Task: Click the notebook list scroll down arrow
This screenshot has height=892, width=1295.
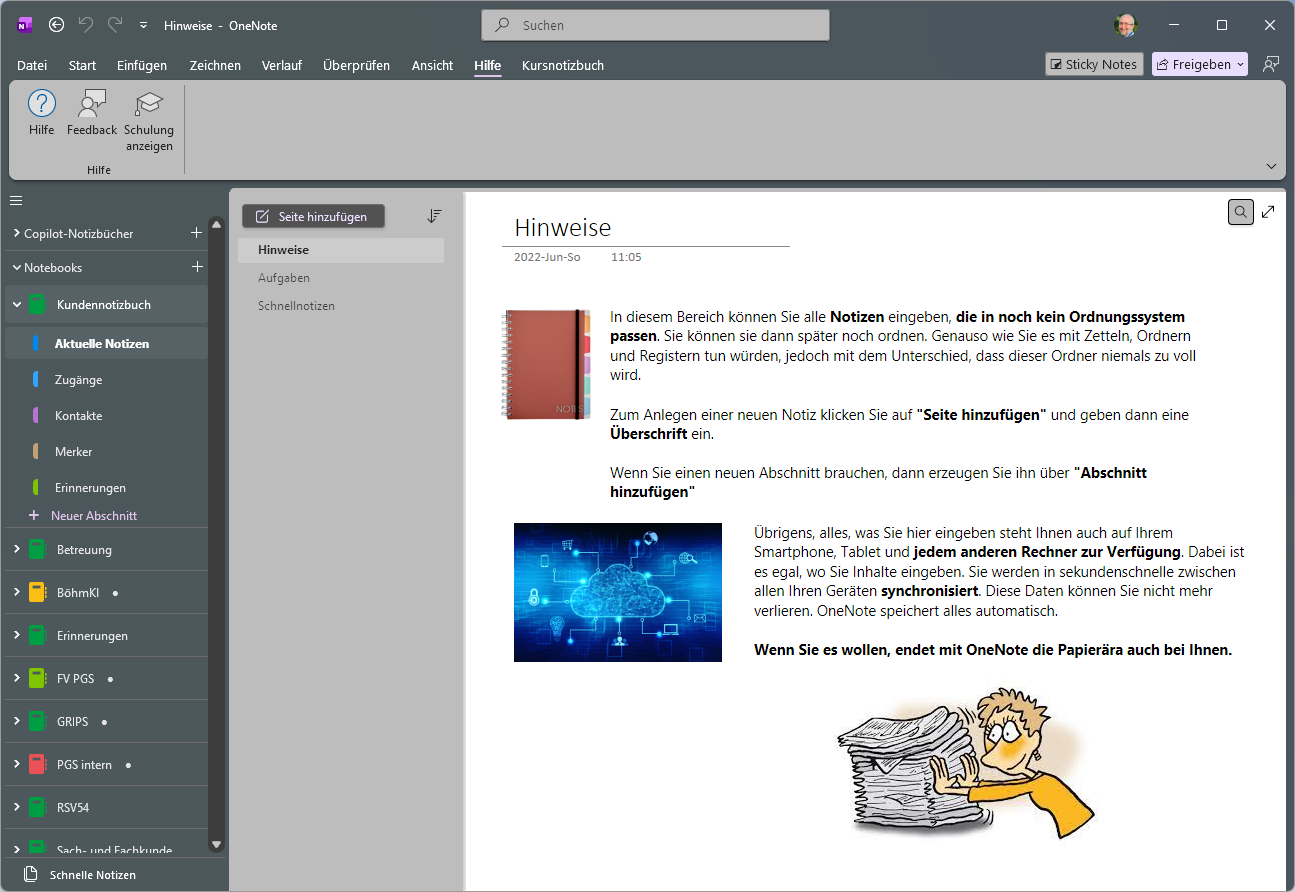Action: coord(216,845)
